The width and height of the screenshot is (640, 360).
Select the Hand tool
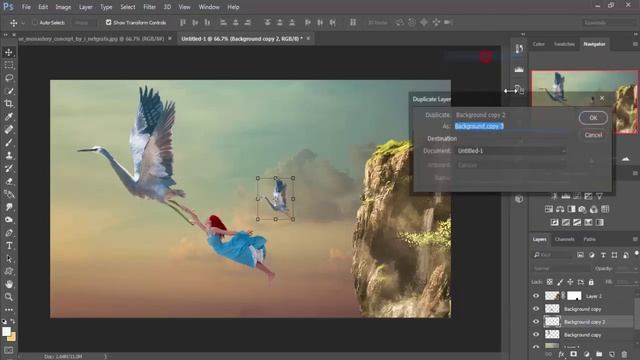[x=9, y=284]
